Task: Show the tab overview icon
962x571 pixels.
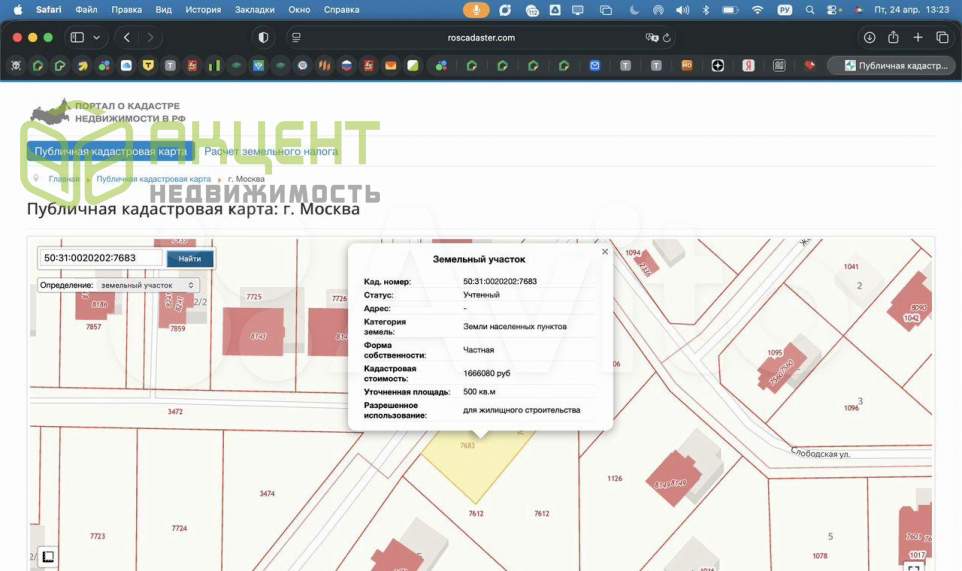Action: click(x=942, y=37)
